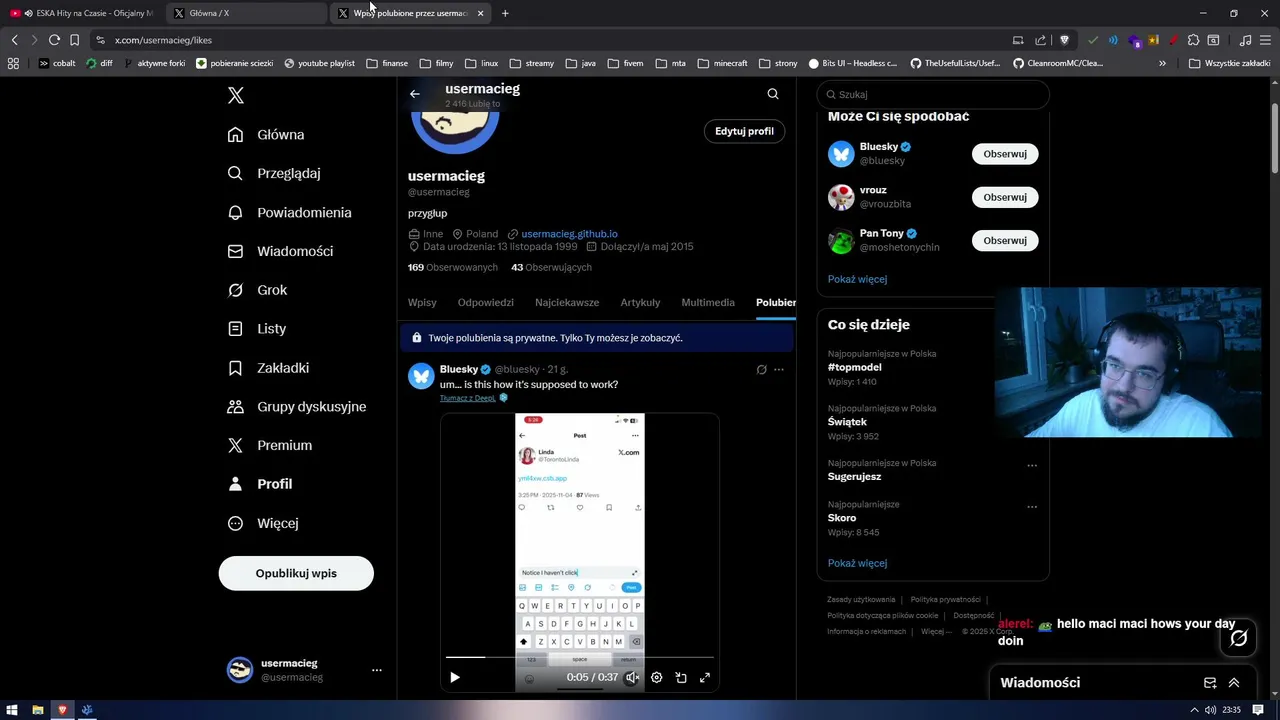Toggle video picture-in-picture icon

click(x=681, y=677)
